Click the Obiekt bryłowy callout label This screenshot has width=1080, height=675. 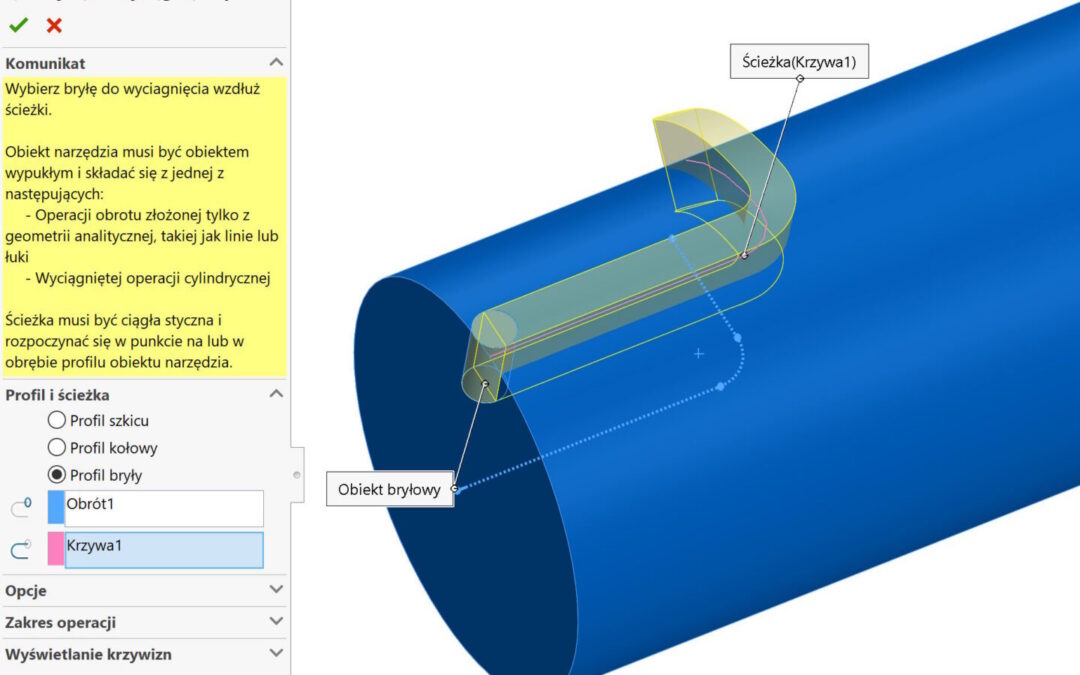389,490
